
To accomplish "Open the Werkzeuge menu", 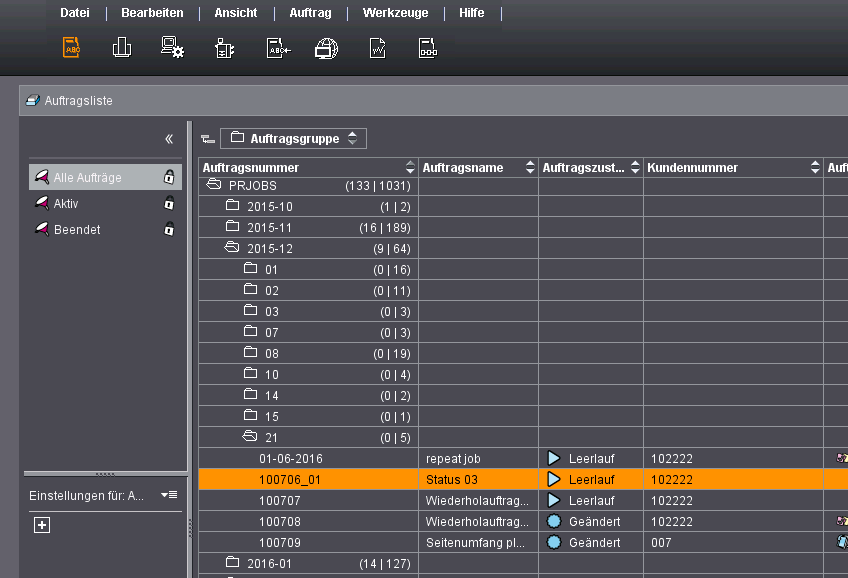I will (x=395, y=13).
